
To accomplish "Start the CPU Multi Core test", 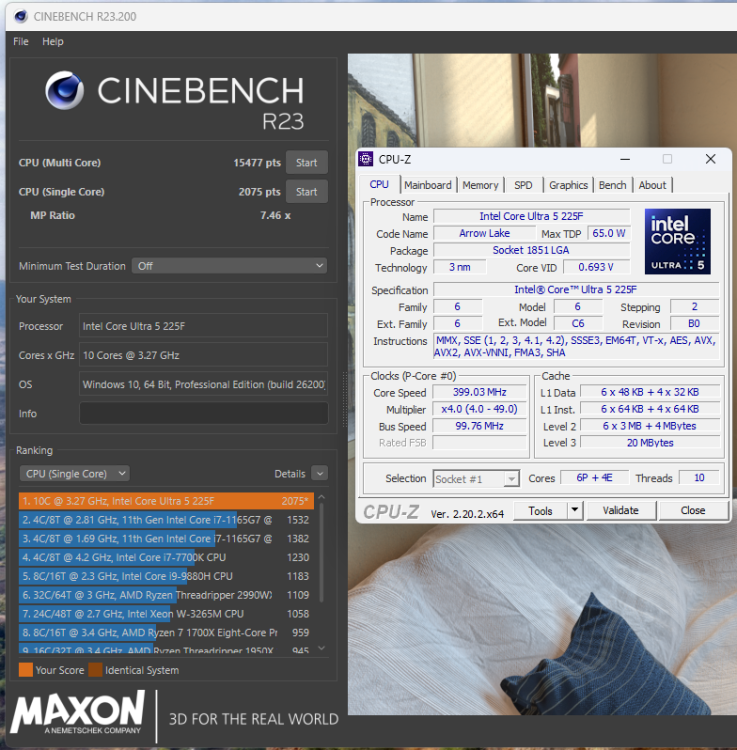I will pos(307,163).
